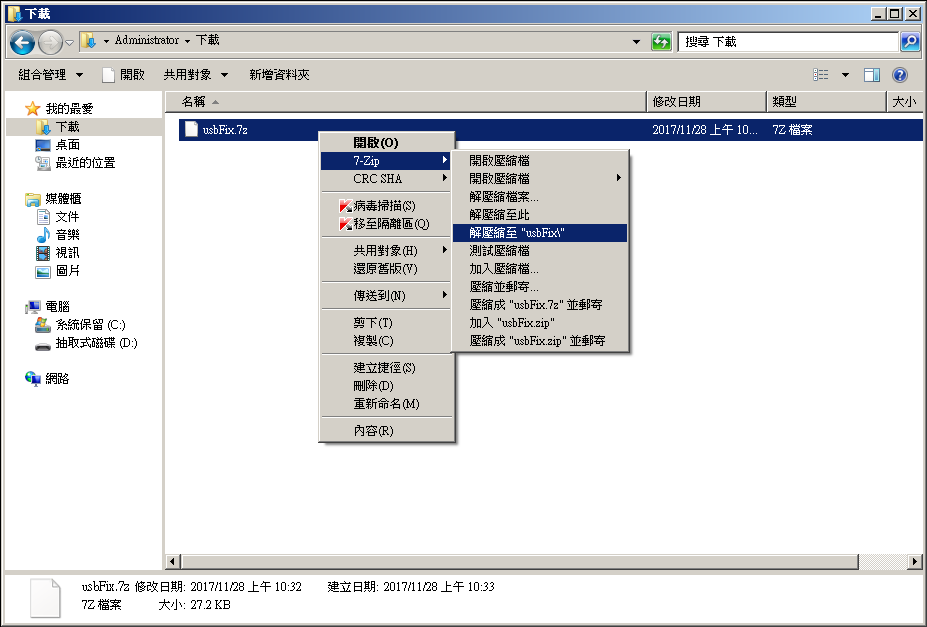927x627 pixels.
Task: Open the help question mark icon
Action: coord(899,75)
